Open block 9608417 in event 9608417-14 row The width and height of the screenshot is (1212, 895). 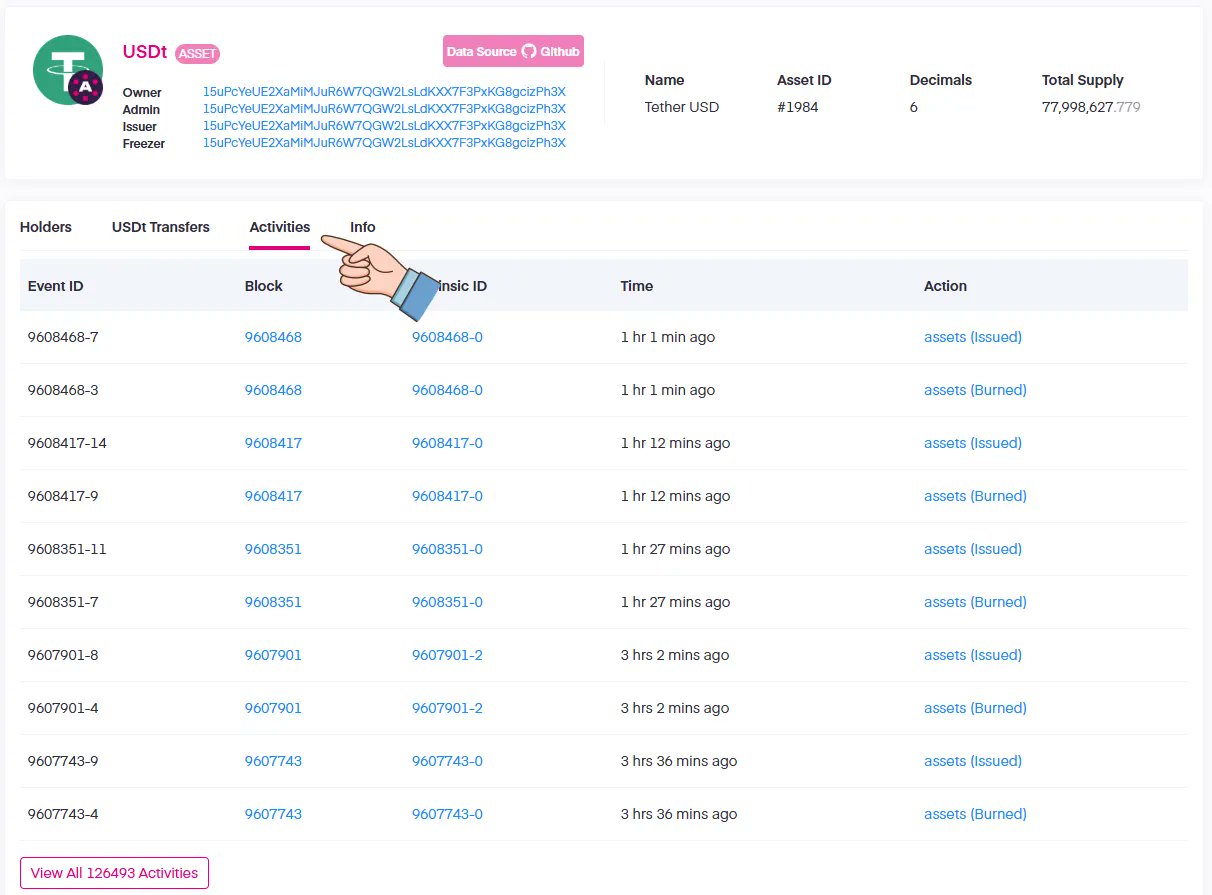273,443
